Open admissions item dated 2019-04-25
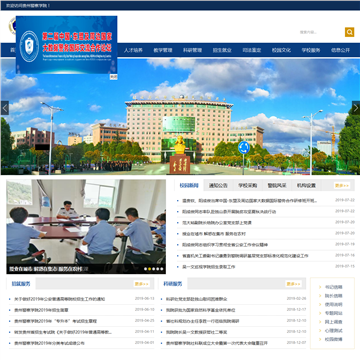360x360 pixels. (55, 321)
